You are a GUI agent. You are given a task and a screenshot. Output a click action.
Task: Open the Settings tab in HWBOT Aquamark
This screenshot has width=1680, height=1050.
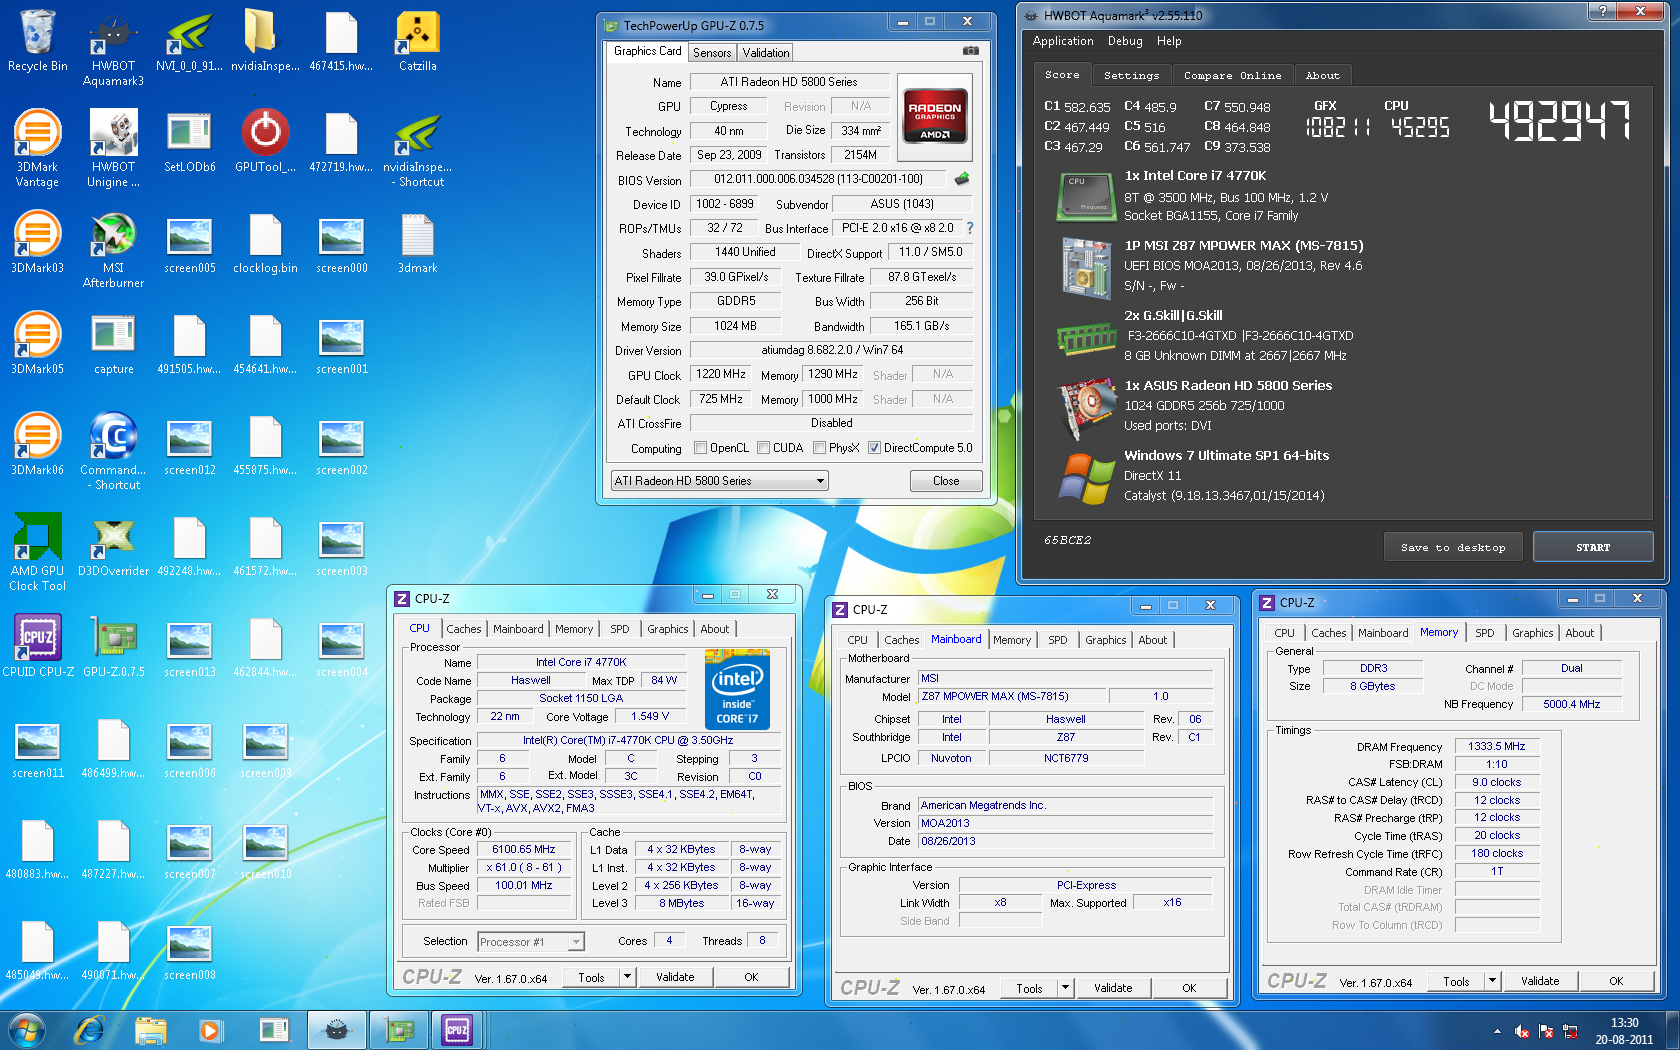click(1131, 76)
